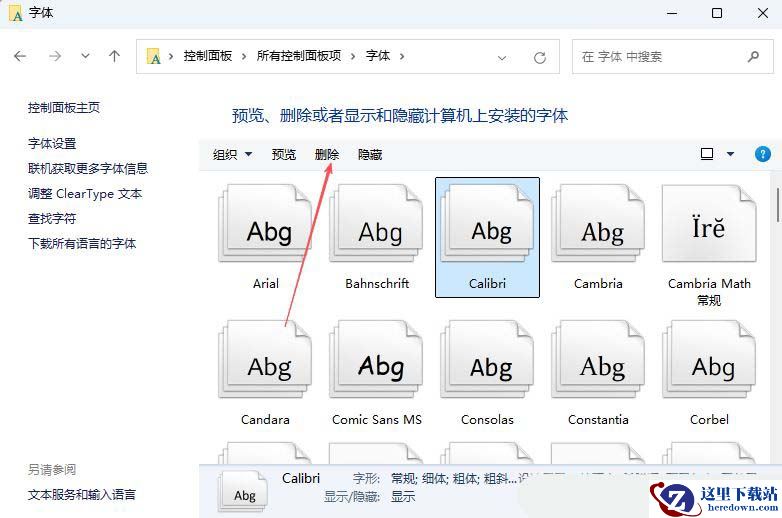
Task: Select the Corbel font icon
Action: pos(709,359)
